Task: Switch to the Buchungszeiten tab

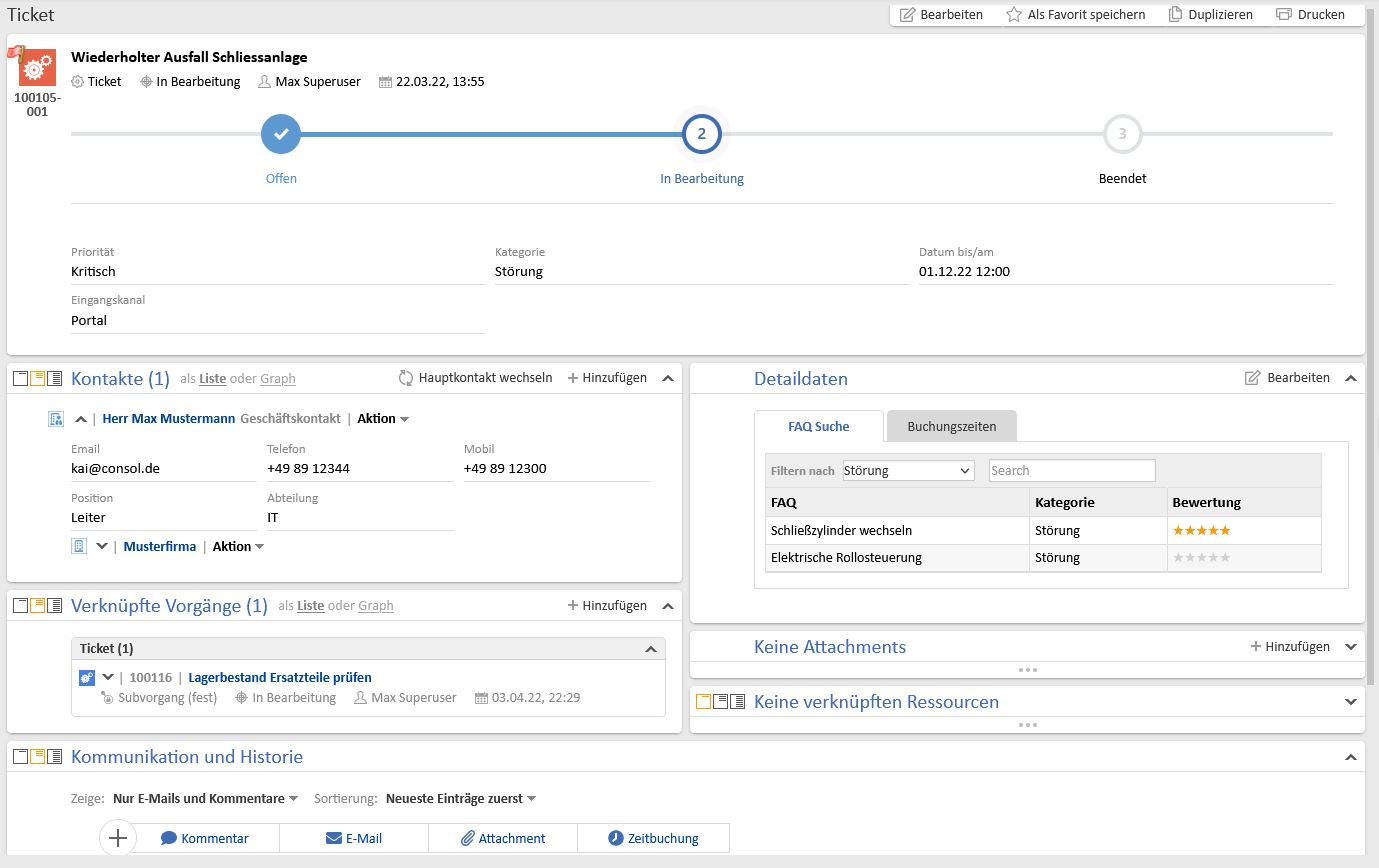Action: (951, 426)
